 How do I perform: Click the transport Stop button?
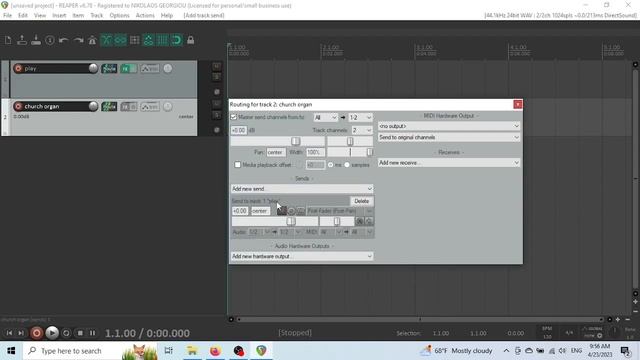click(80, 333)
